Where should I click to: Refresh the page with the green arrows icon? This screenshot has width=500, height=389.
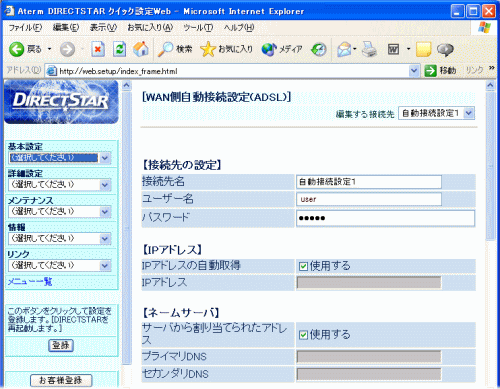pos(119,49)
